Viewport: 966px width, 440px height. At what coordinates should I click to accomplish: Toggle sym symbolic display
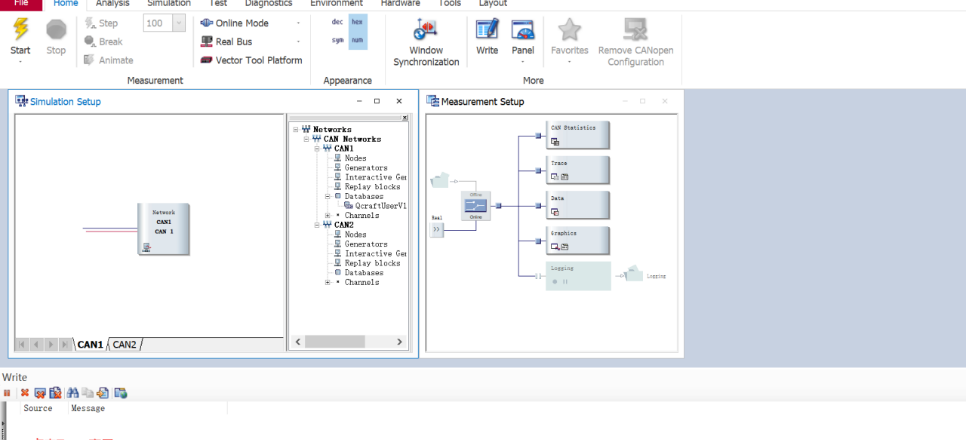(x=338, y=39)
